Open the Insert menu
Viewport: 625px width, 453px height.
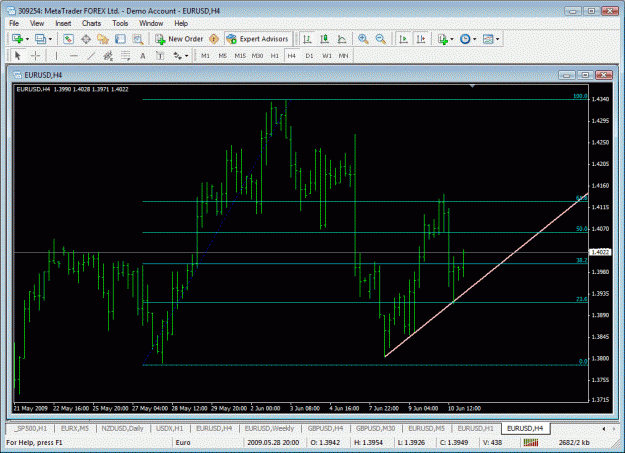[63, 24]
